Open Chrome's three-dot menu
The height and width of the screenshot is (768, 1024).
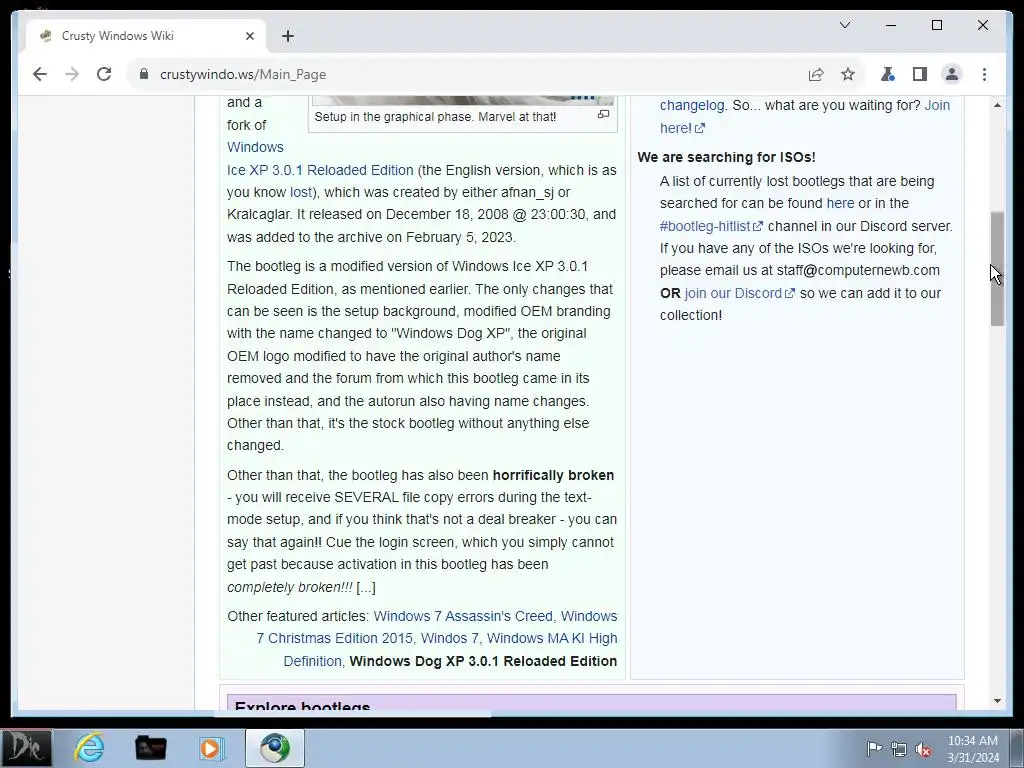[984, 74]
